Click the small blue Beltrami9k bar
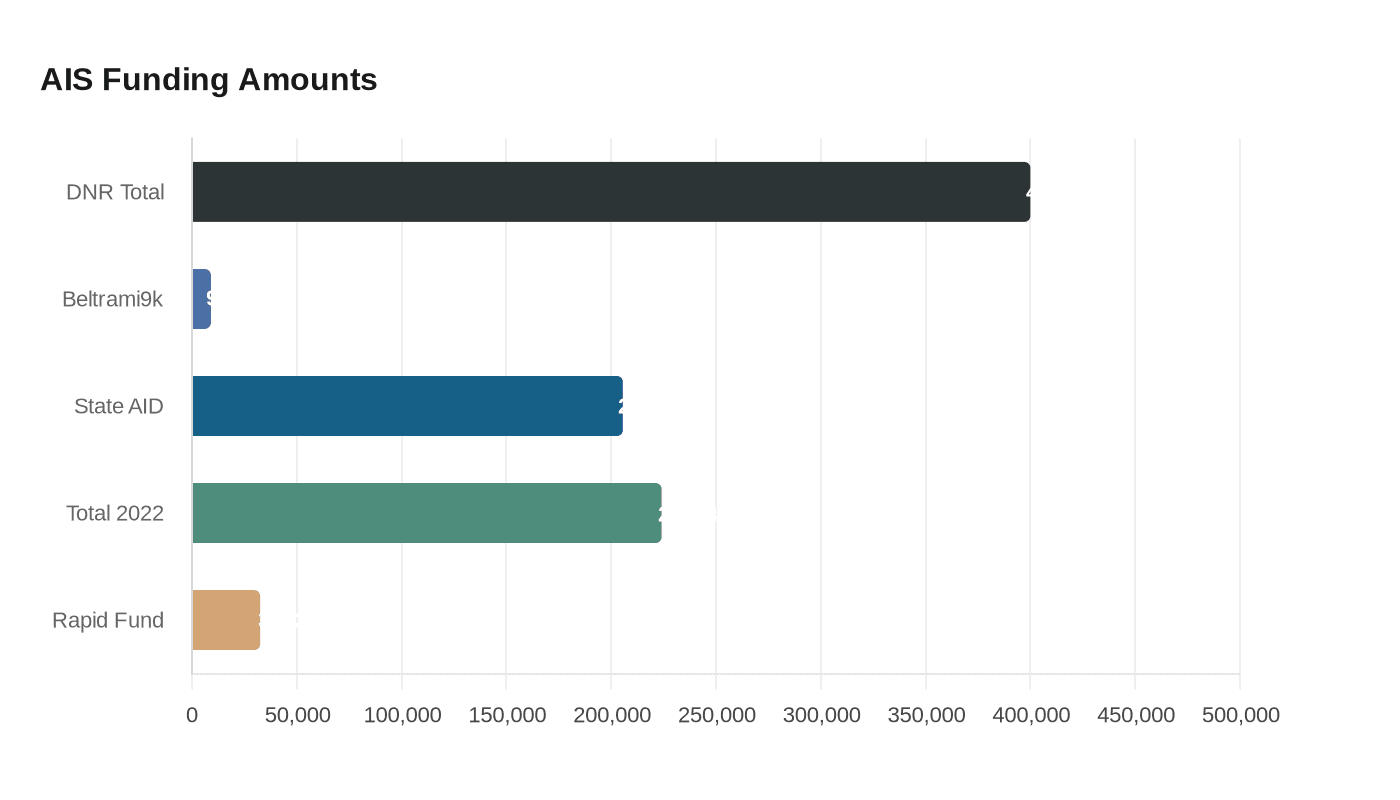The image size is (1400, 800). click(201, 299)
